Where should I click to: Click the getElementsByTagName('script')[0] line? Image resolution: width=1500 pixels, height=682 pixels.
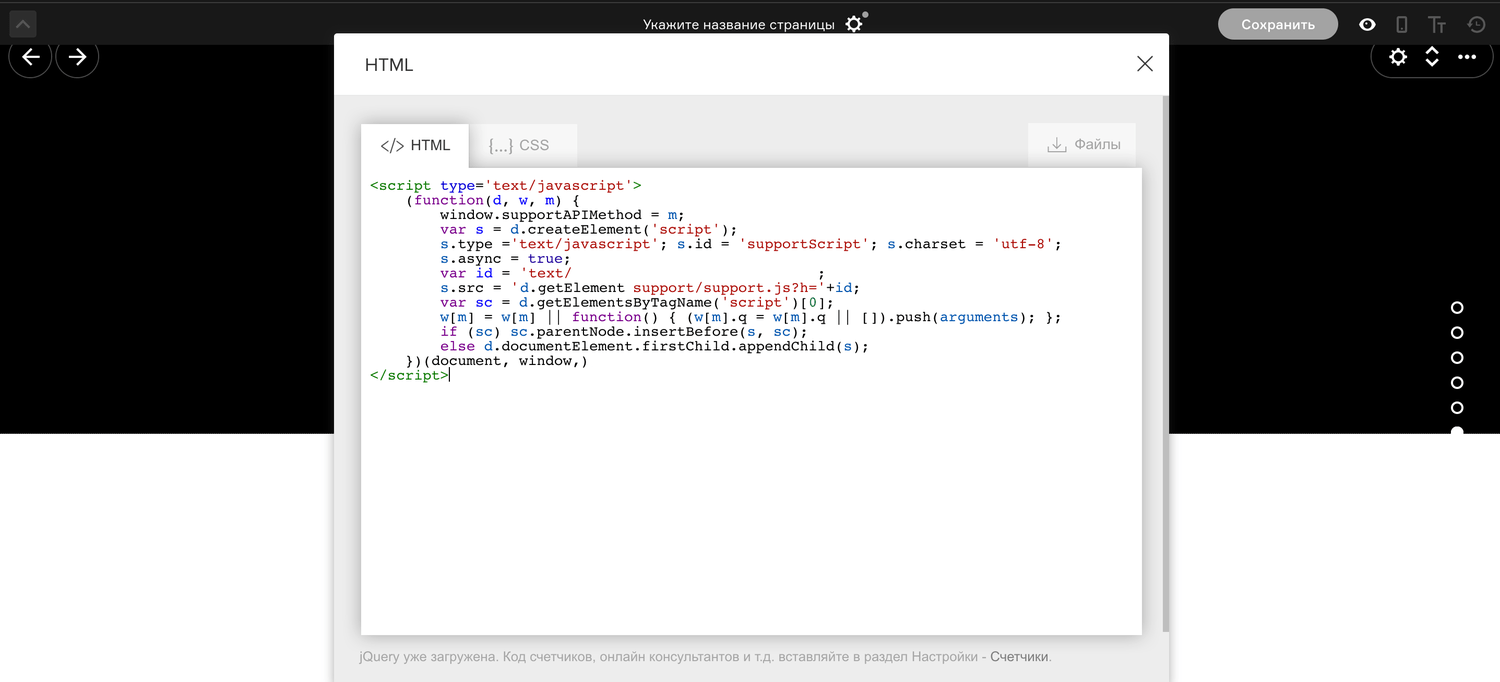click(x=636, y=302)
